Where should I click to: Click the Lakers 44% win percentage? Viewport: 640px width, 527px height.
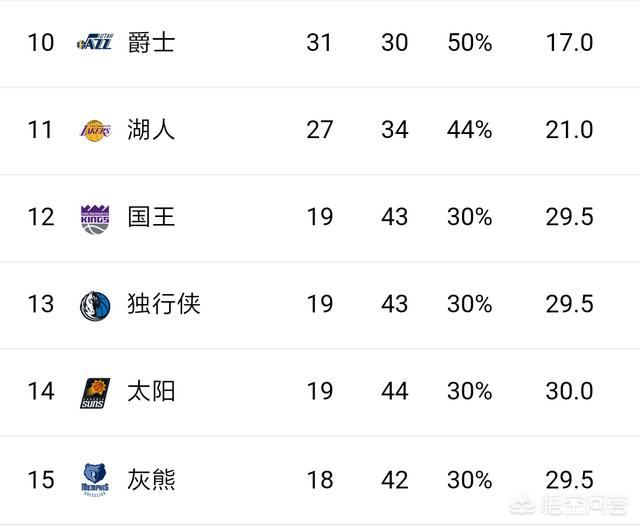click(469, 130)
